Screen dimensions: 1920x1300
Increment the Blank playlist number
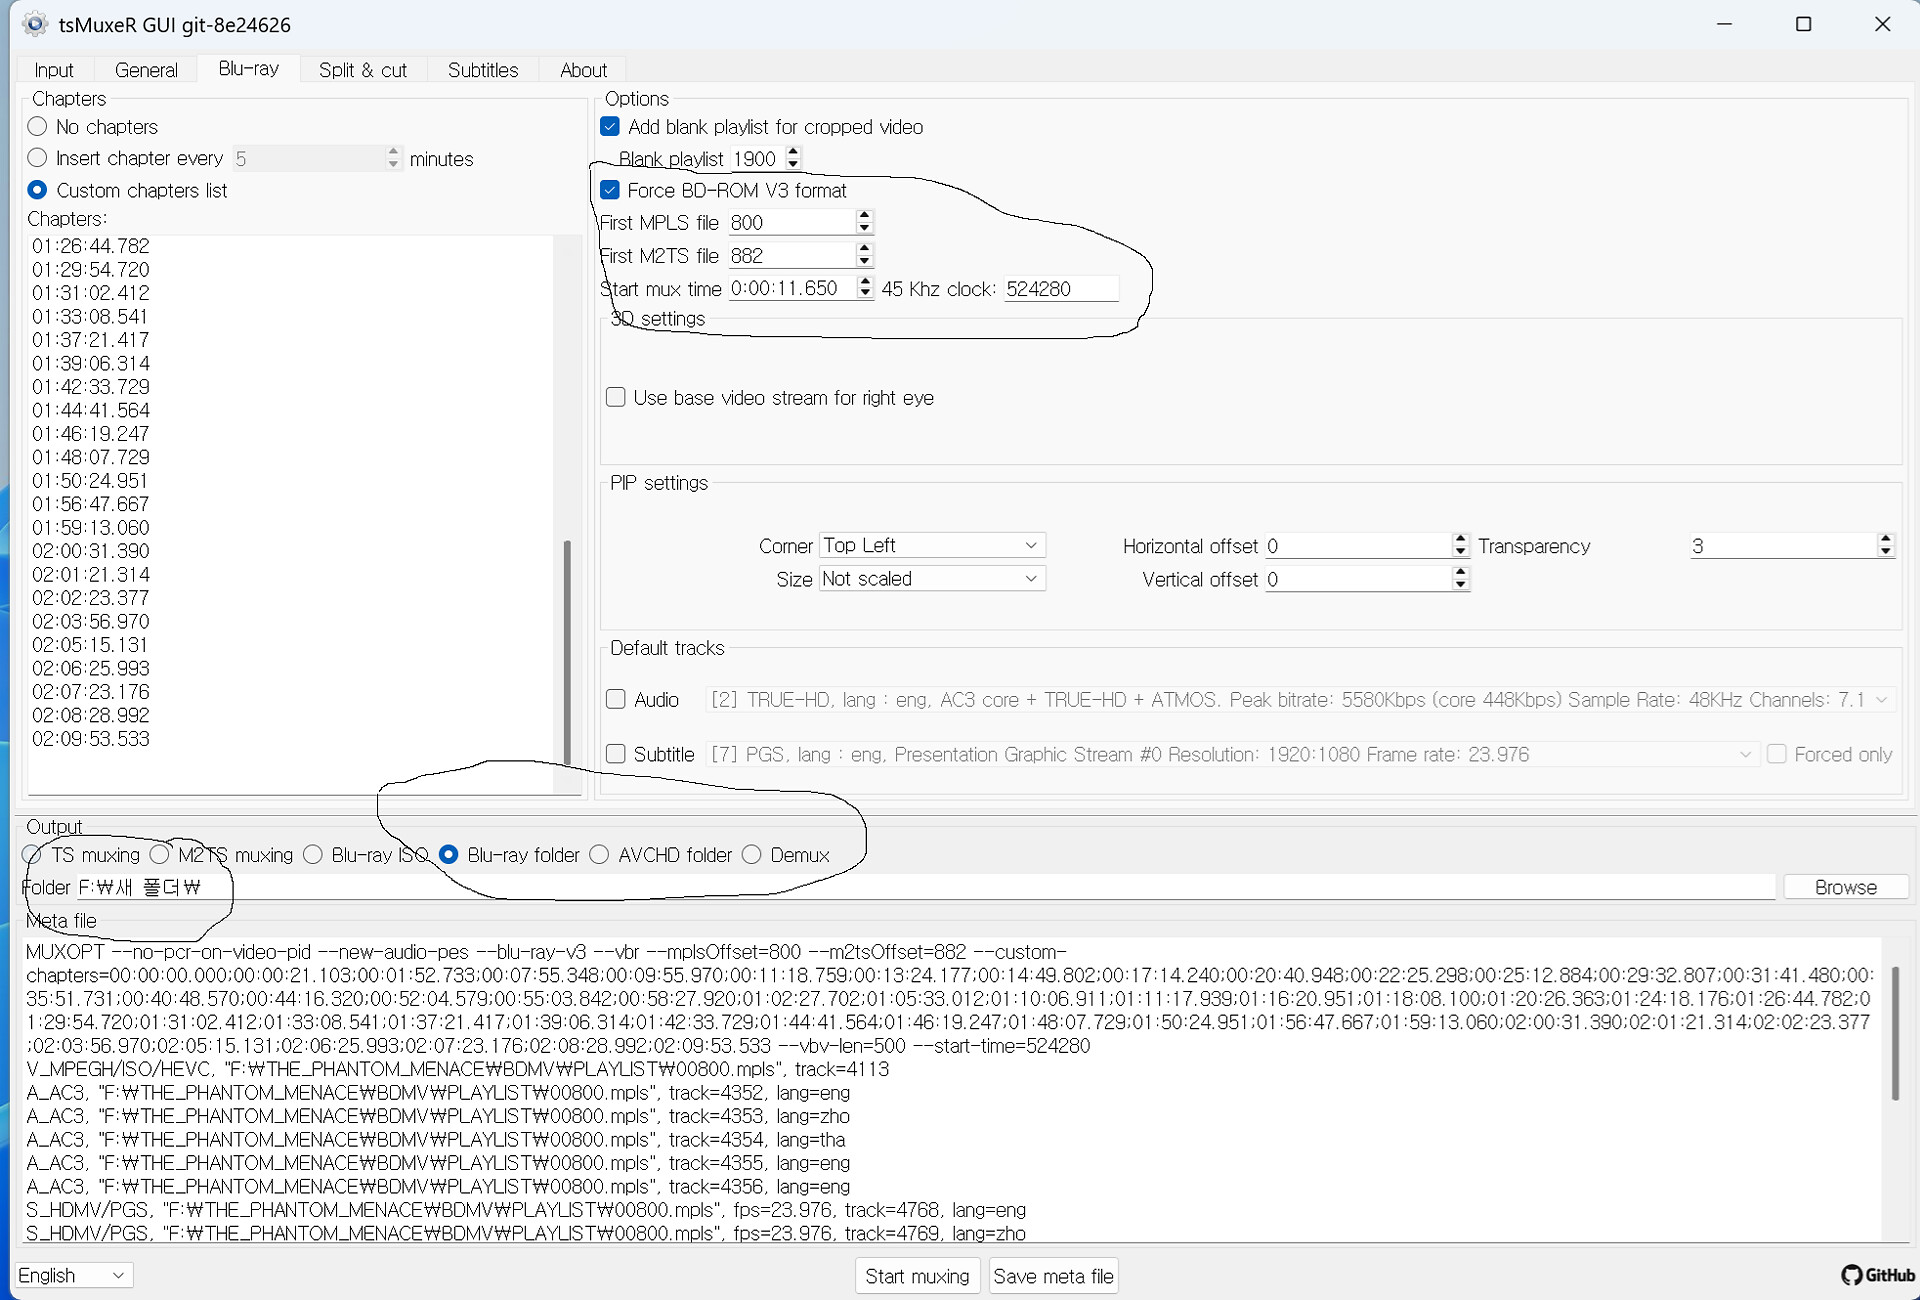tap(793, 152)
